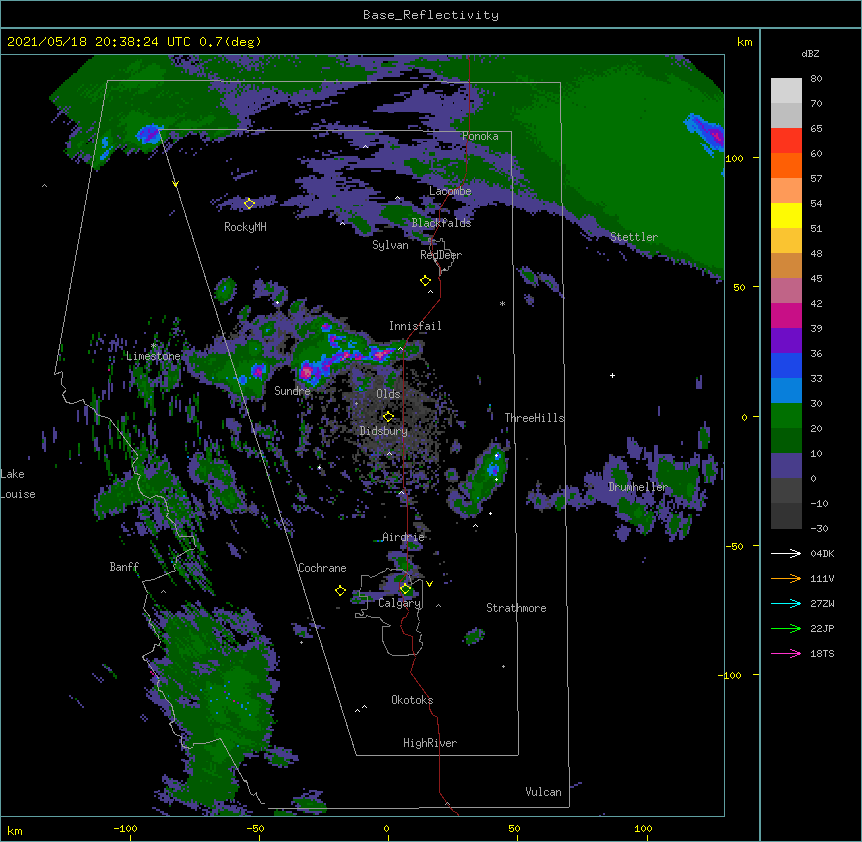Select the 33 dBZ blue color swatch
862x842 pixels.
tap(786, 365)
